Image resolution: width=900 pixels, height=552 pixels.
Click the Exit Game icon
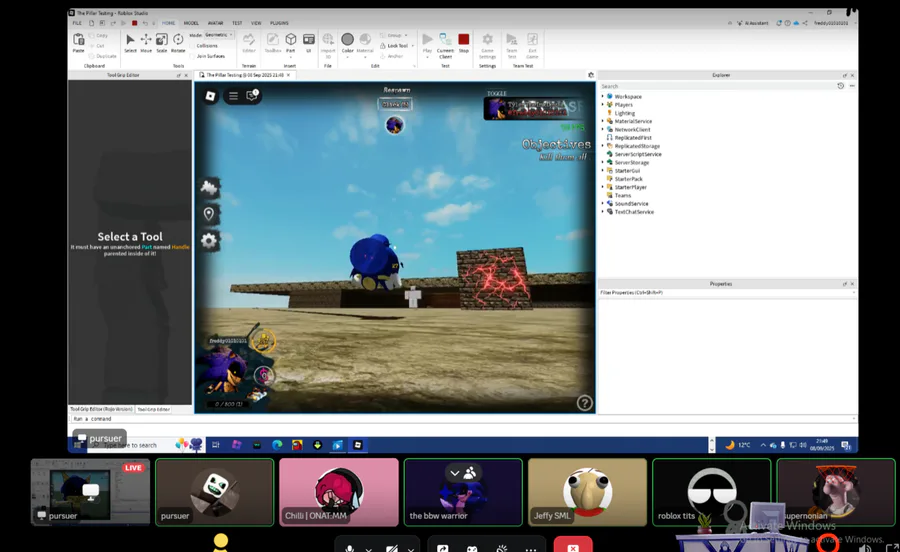532,45
